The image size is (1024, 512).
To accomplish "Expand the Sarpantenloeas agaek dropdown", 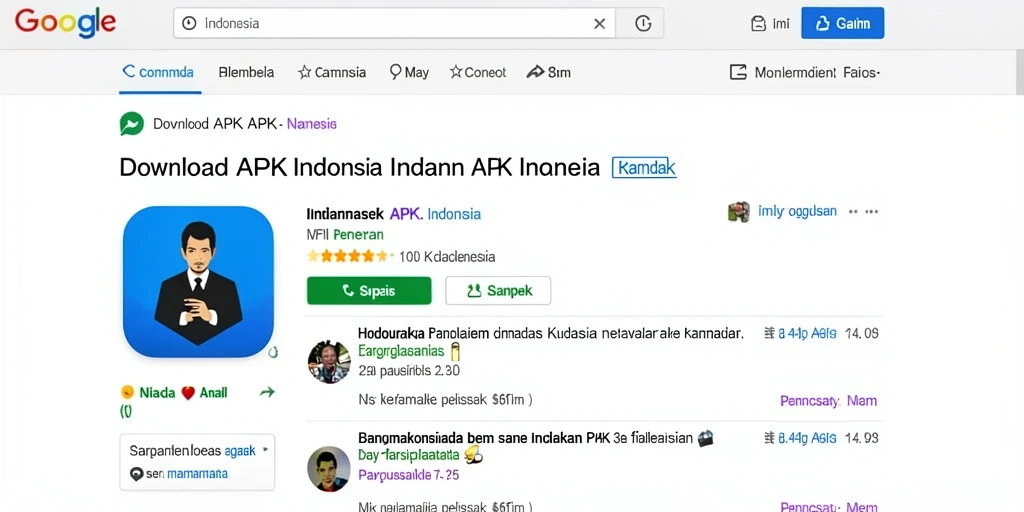I will click(x=265, y=450).
